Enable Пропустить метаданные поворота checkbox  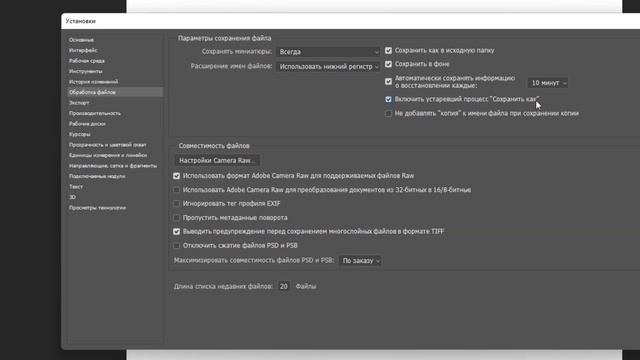(176, 218)
